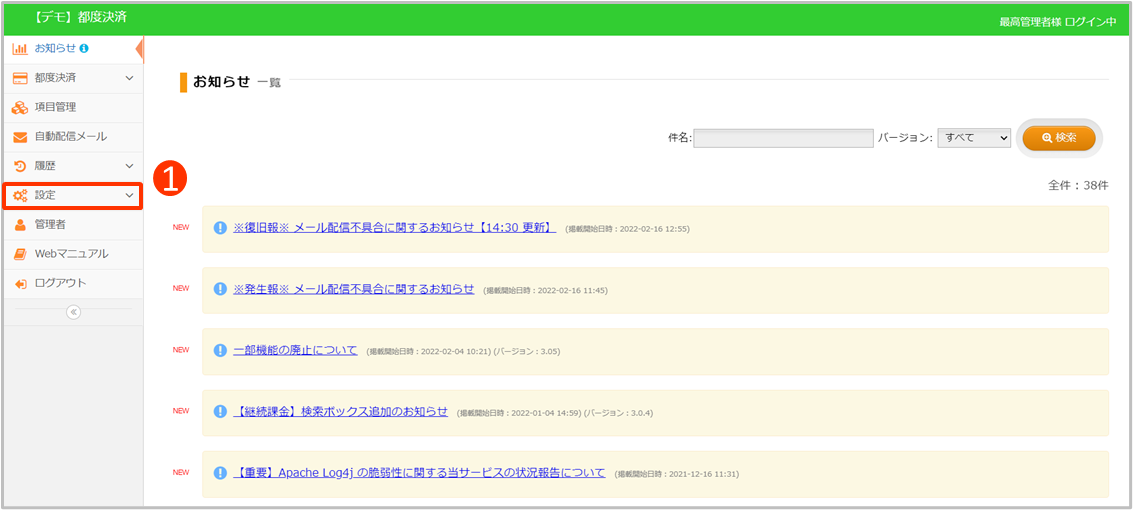
Task: Open the 項目管理 menu item
Action: (x=55, y=107)
